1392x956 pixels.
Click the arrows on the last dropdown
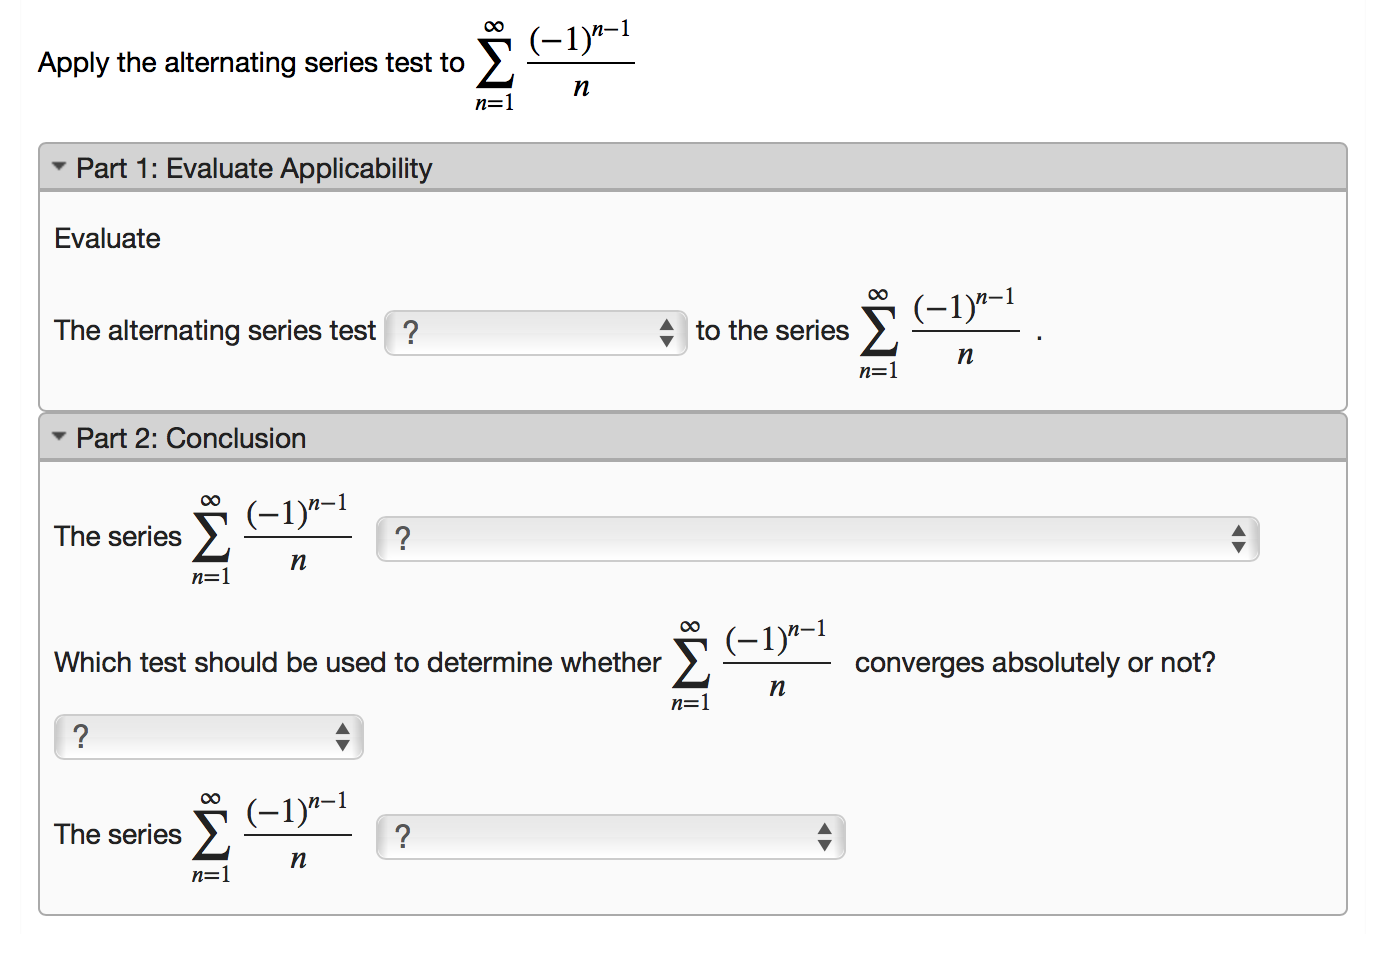click(824, 837)
